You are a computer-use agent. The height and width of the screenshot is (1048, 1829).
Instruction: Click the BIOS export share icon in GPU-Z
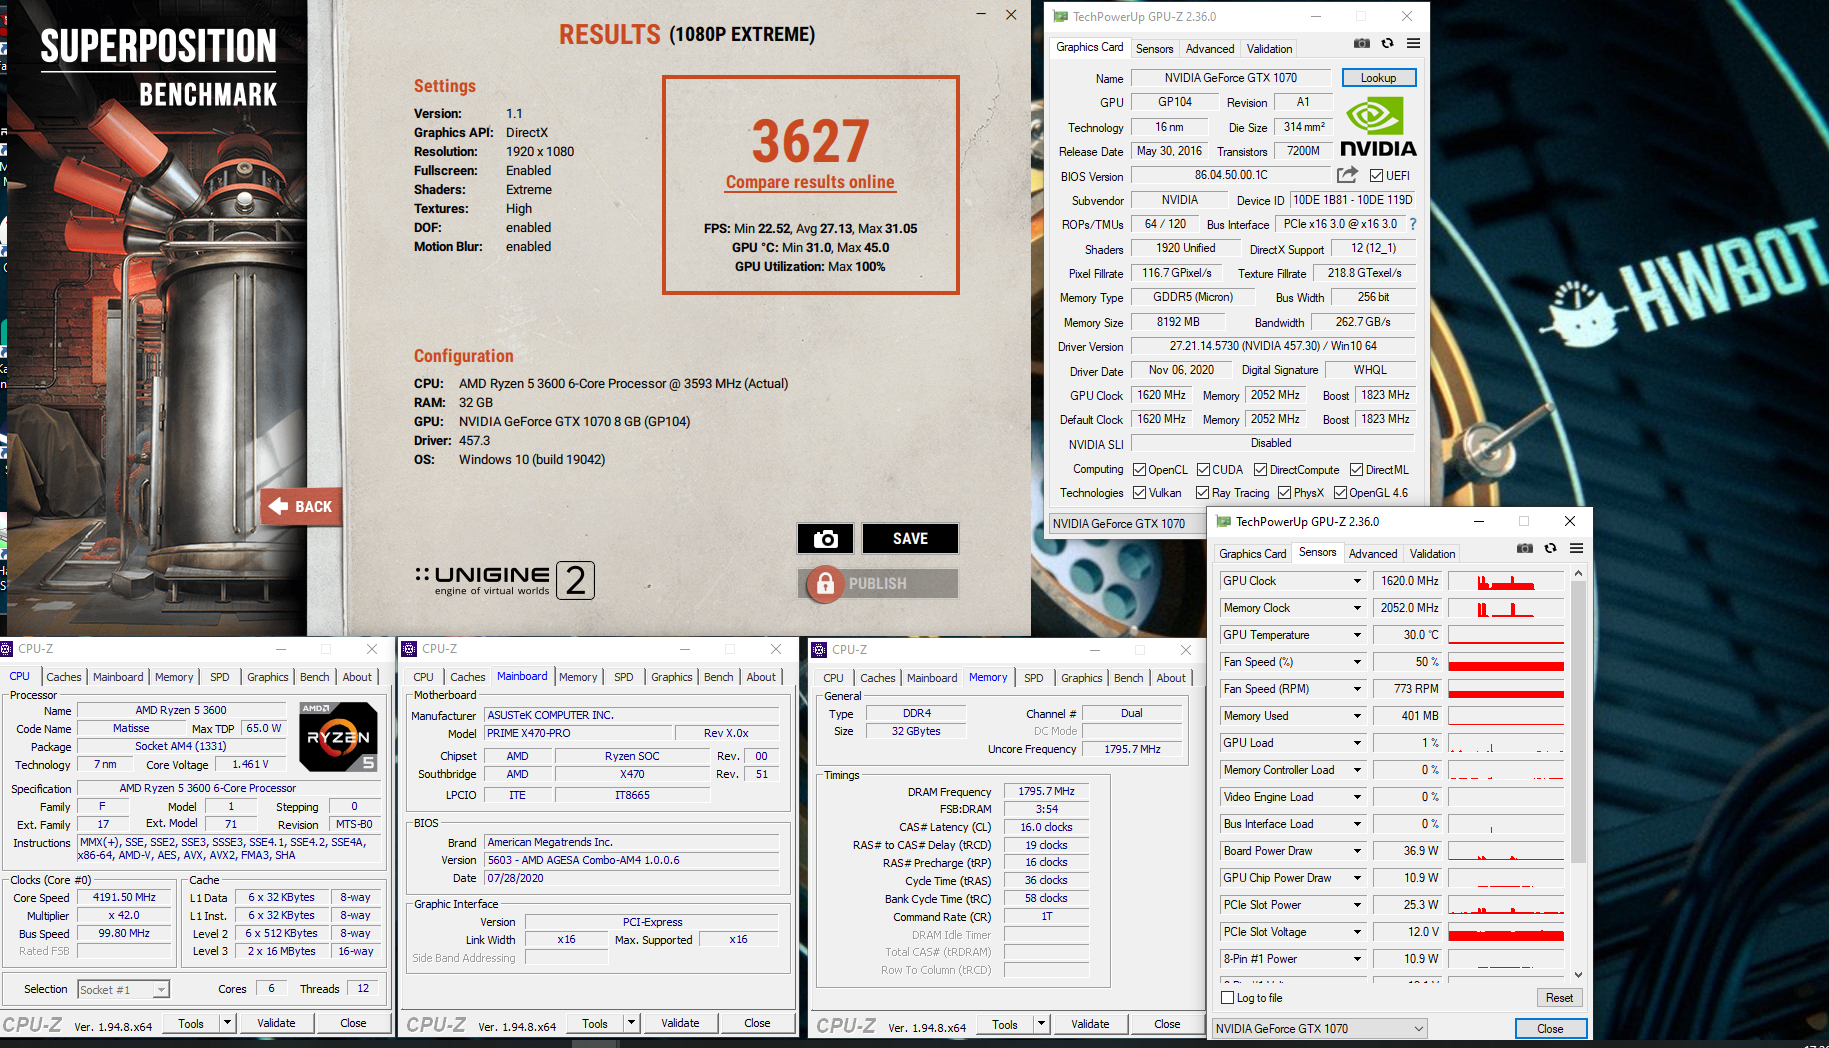point(1347,175)
